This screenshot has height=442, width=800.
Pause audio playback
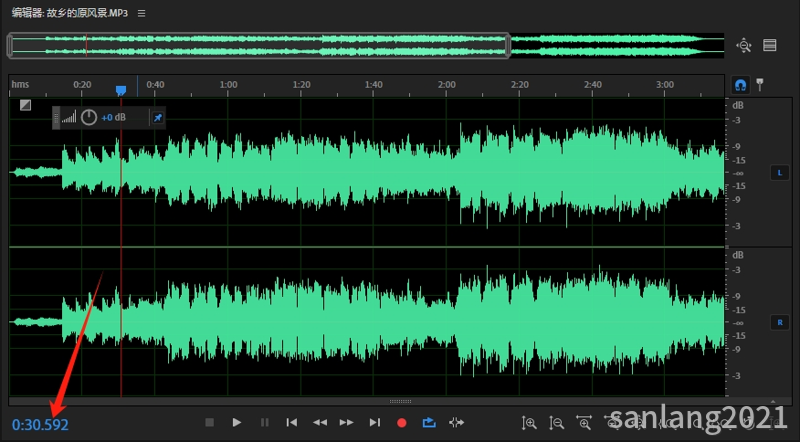(x=264, y=423)
